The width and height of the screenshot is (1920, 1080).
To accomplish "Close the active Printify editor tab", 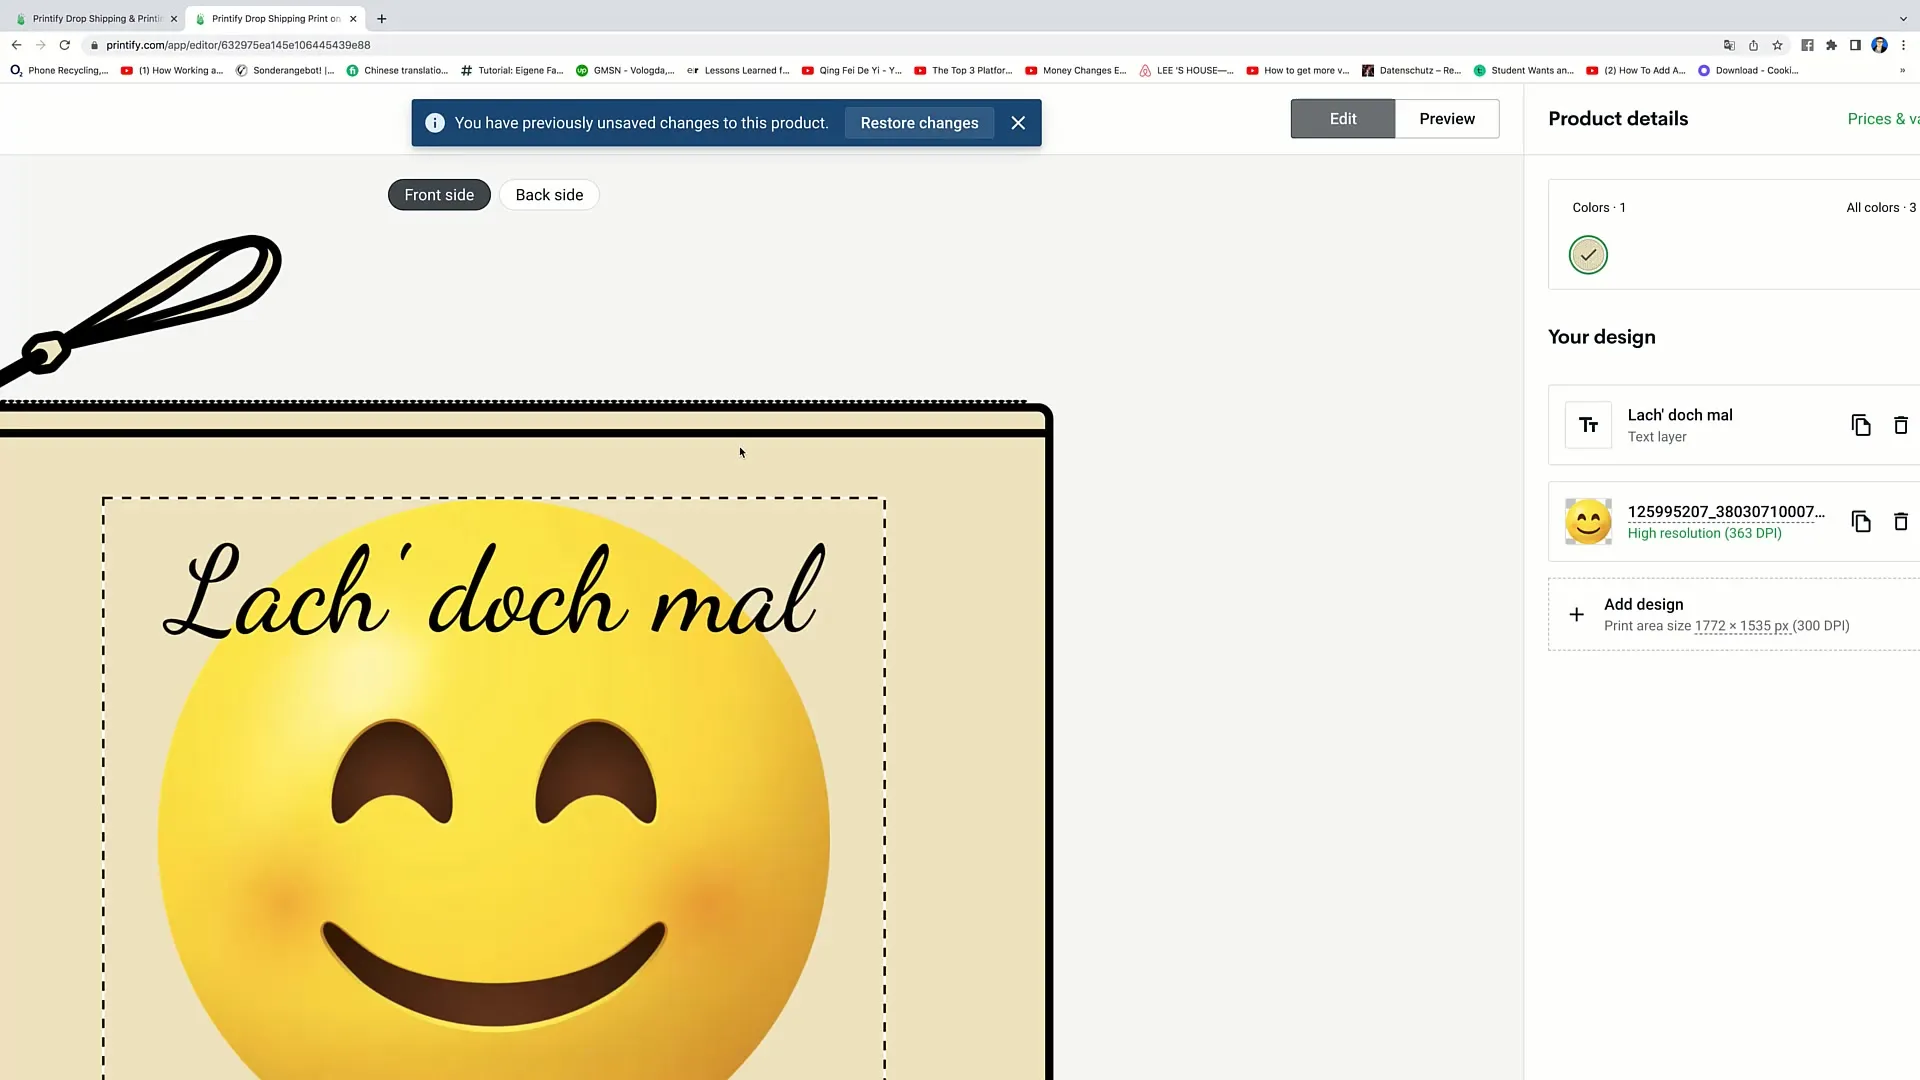I will [x=353, y=18].
